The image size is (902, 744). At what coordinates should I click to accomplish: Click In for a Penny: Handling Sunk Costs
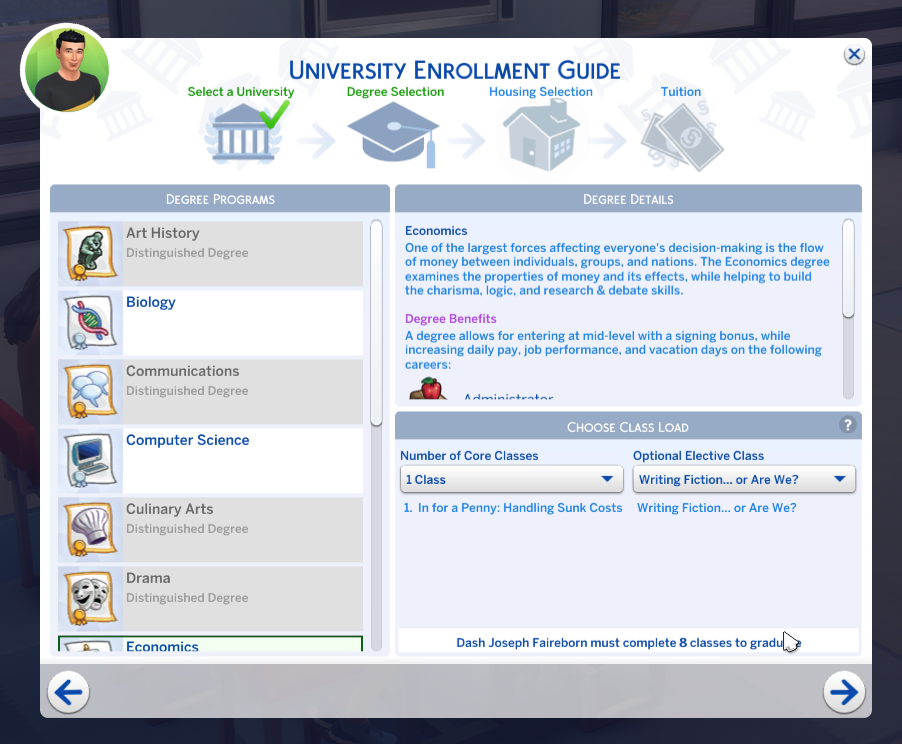tap(513, 508)
